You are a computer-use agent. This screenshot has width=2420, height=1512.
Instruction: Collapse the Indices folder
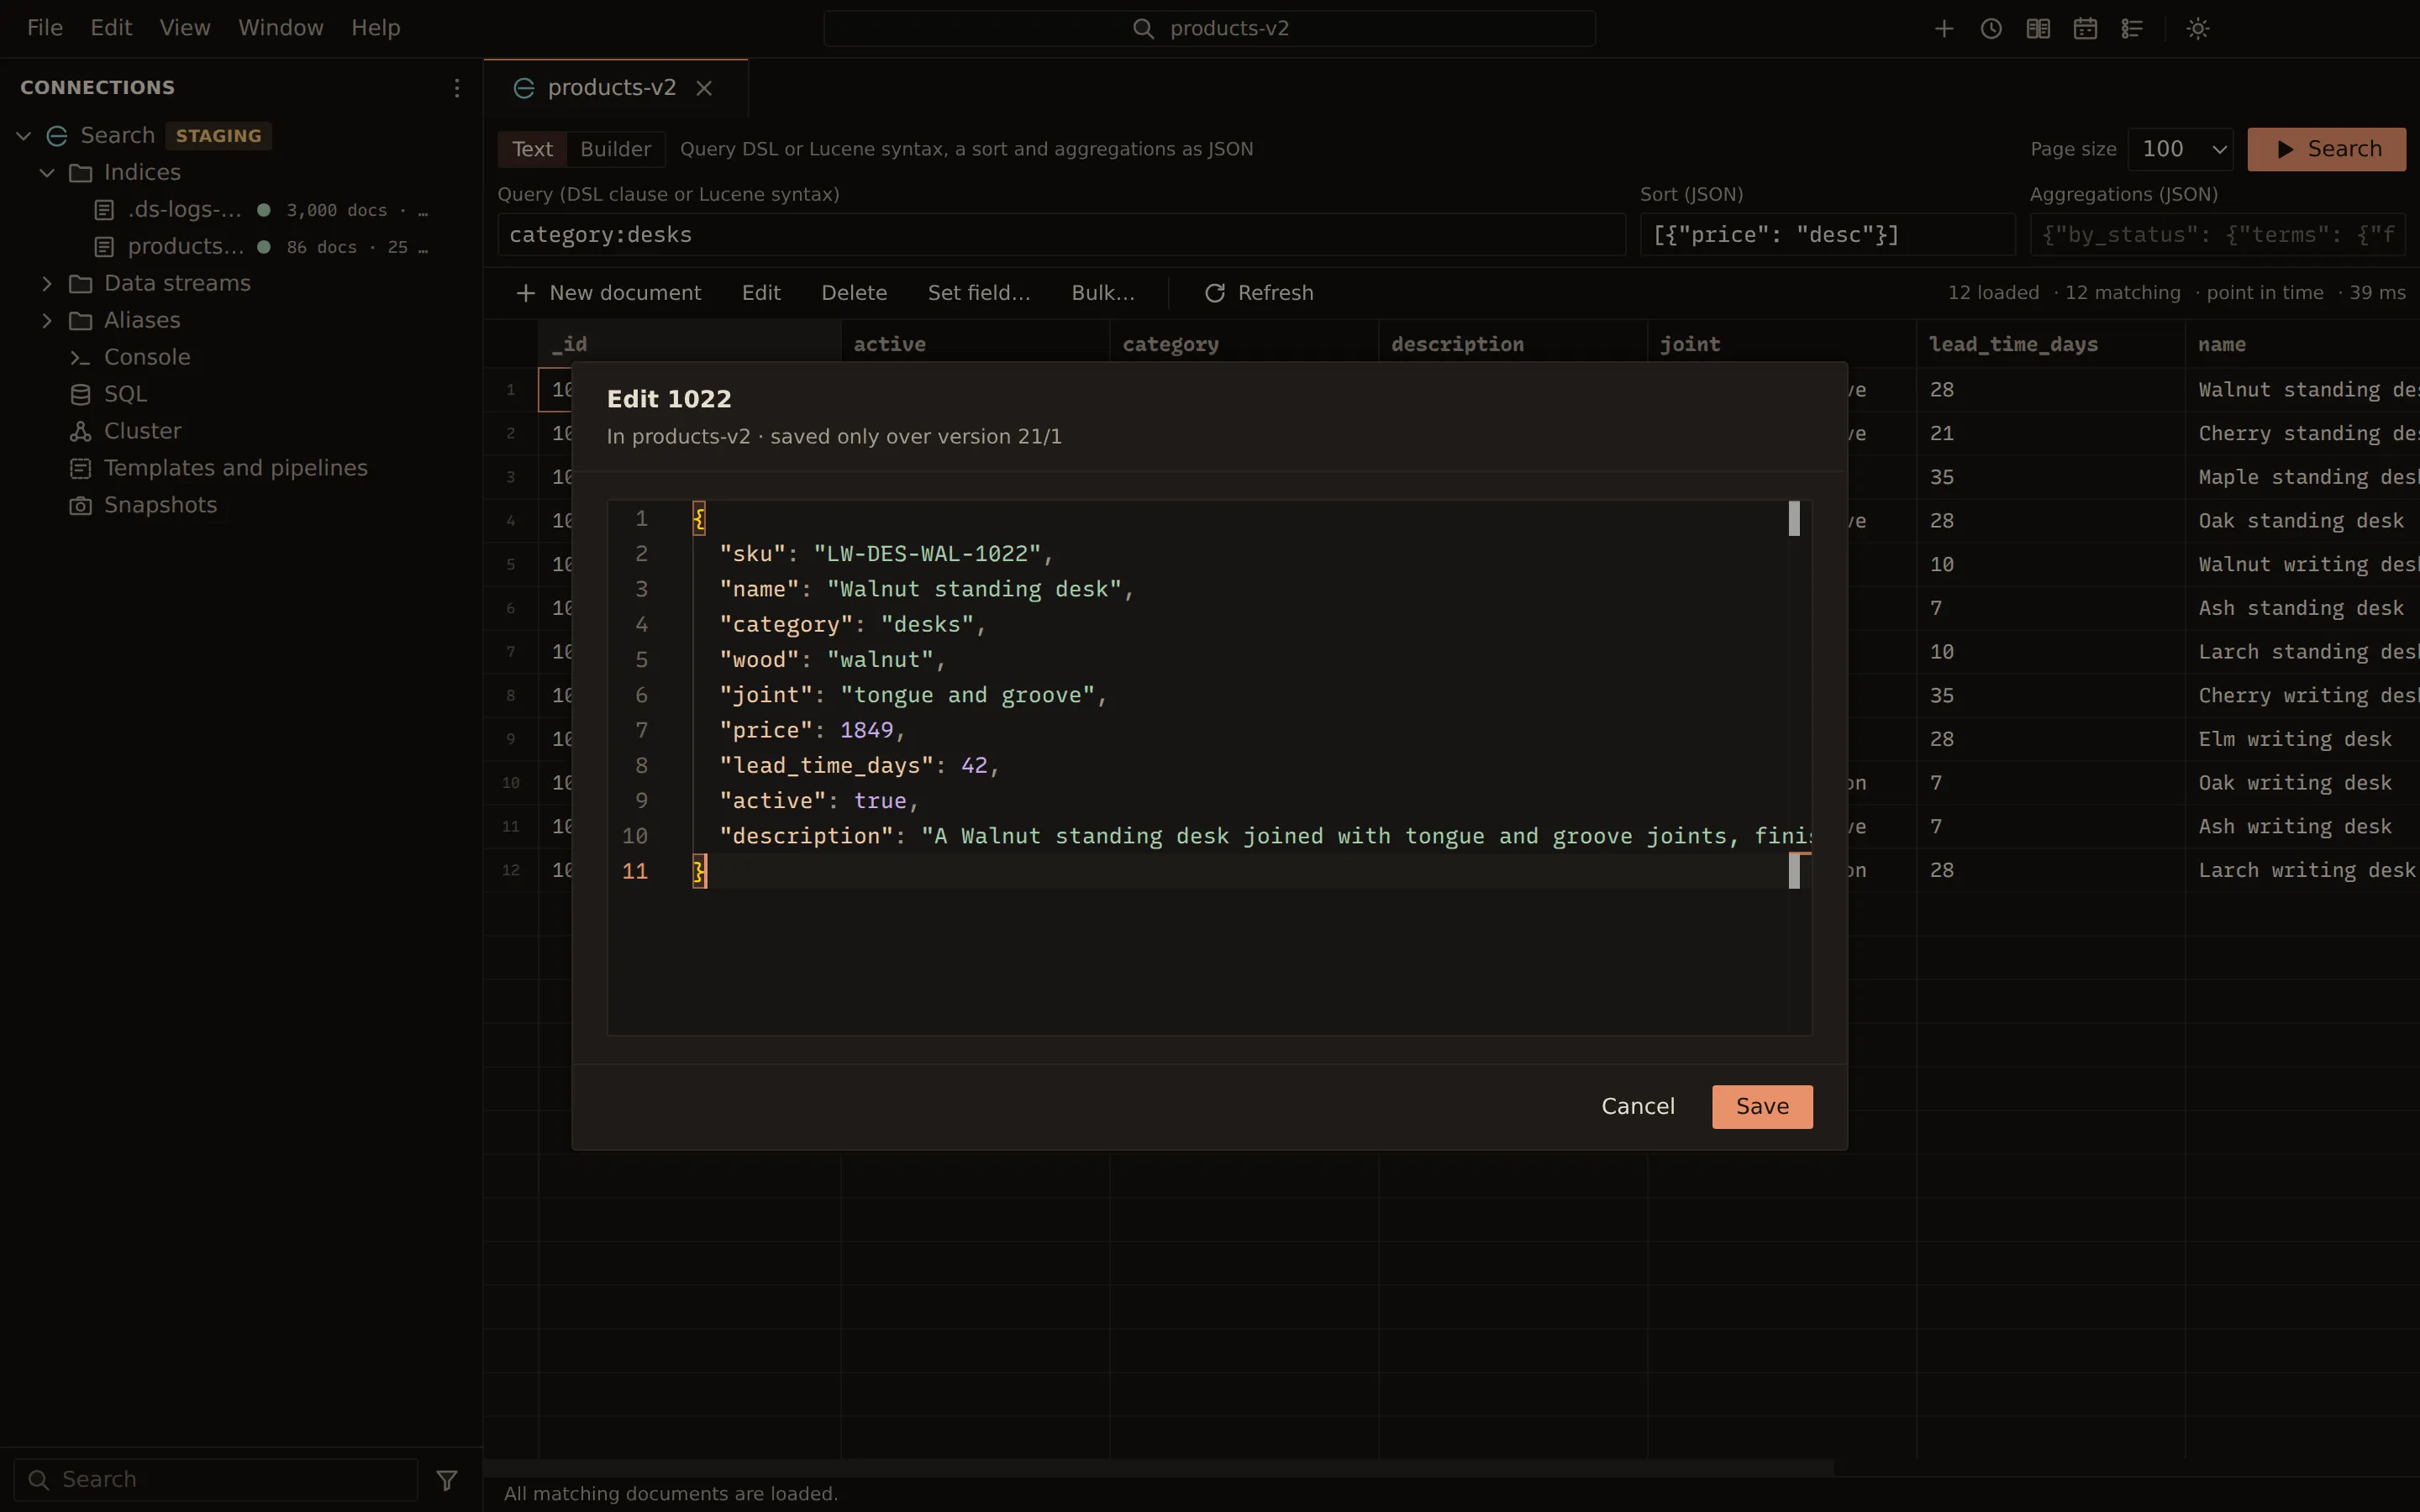(x=47, y=173)
